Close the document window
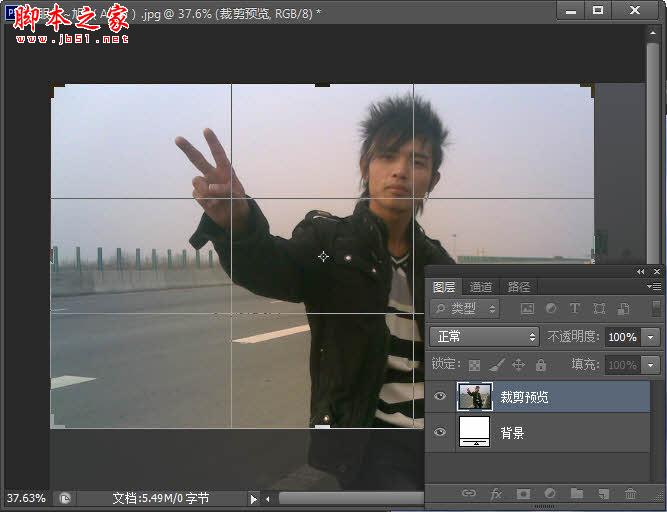Viewport: 667px width, 512px height. 635,11
